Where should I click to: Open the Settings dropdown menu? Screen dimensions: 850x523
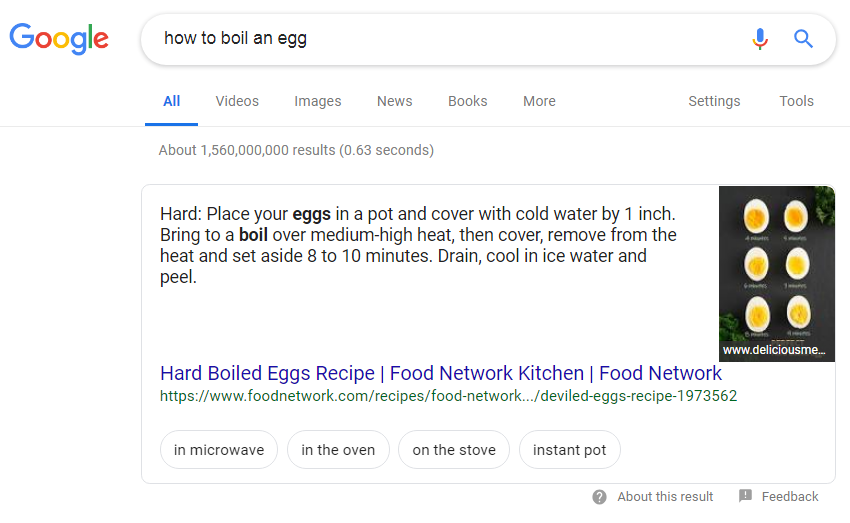714,101
